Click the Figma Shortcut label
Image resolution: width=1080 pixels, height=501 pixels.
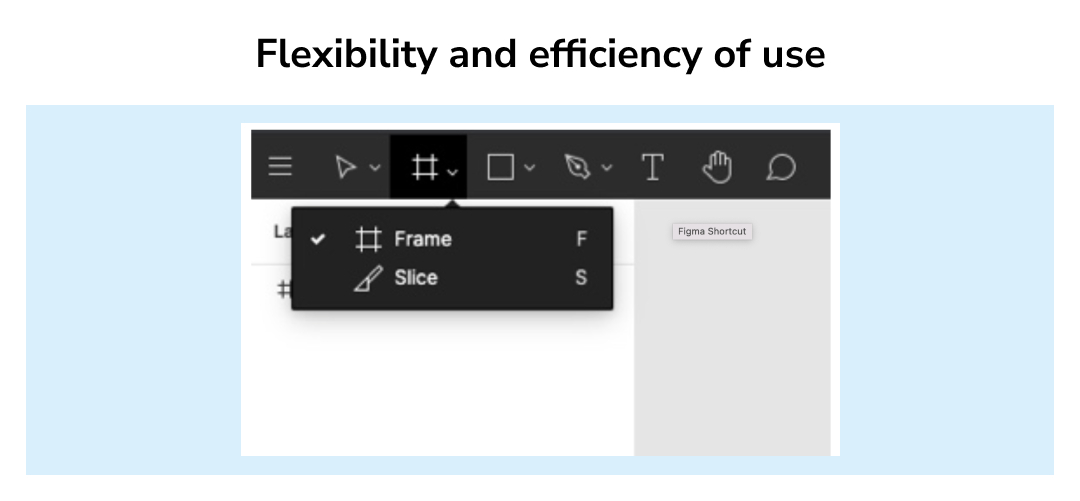712,232
